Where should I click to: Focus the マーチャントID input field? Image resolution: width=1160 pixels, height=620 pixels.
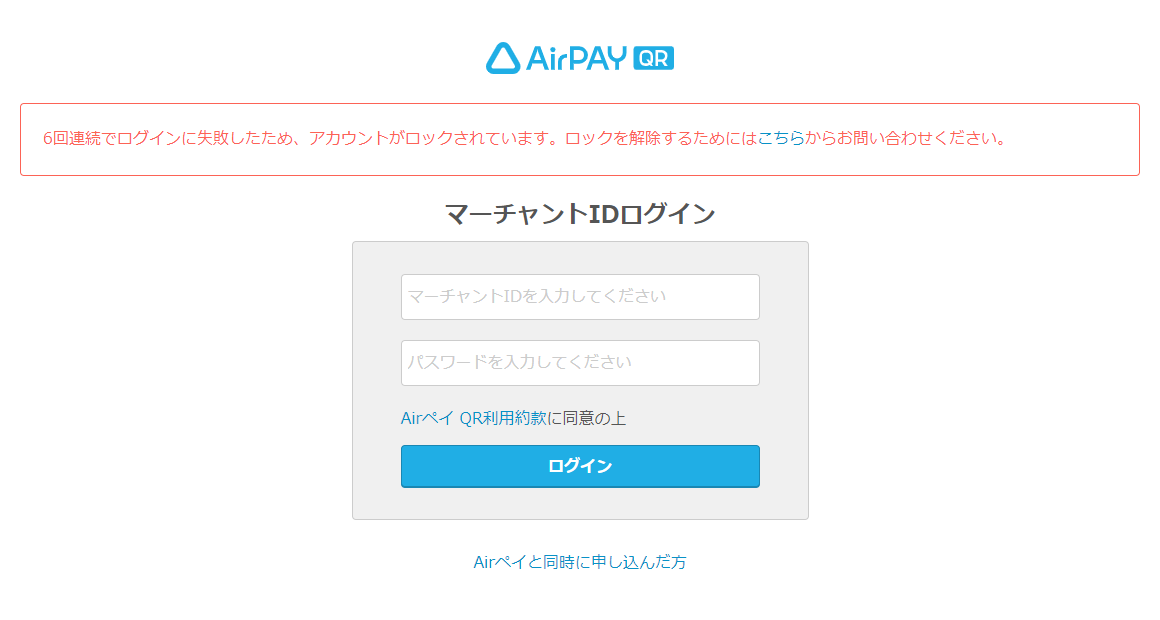[580, 297]
